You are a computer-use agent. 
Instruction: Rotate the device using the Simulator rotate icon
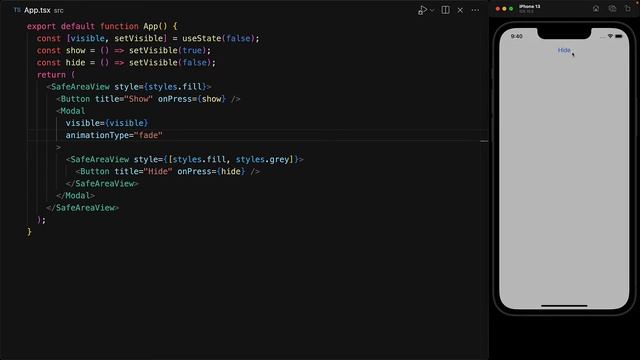point(628,9)
